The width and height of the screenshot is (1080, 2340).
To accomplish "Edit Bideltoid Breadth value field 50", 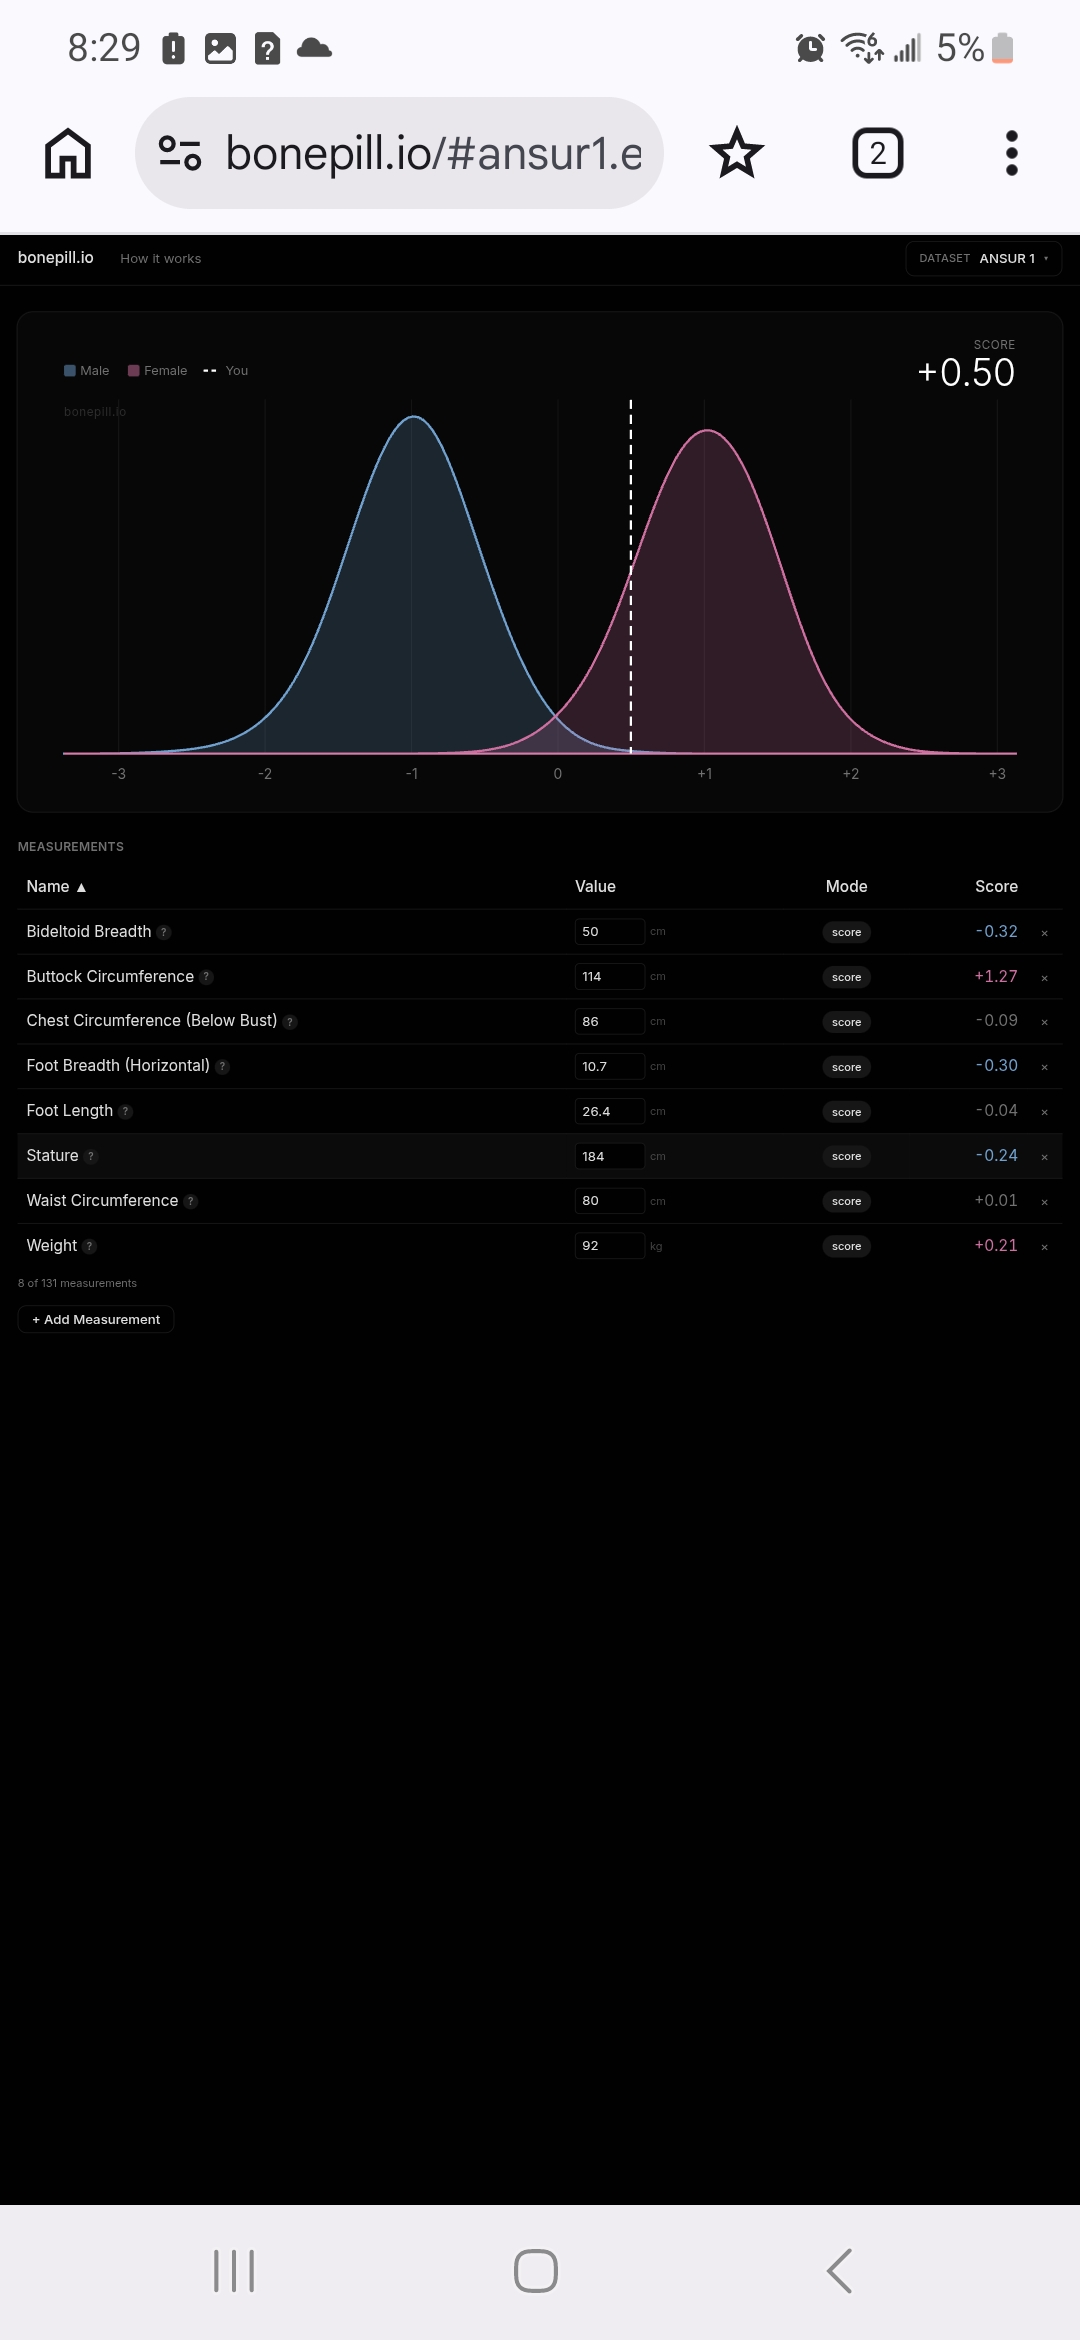I will (610, 932).
